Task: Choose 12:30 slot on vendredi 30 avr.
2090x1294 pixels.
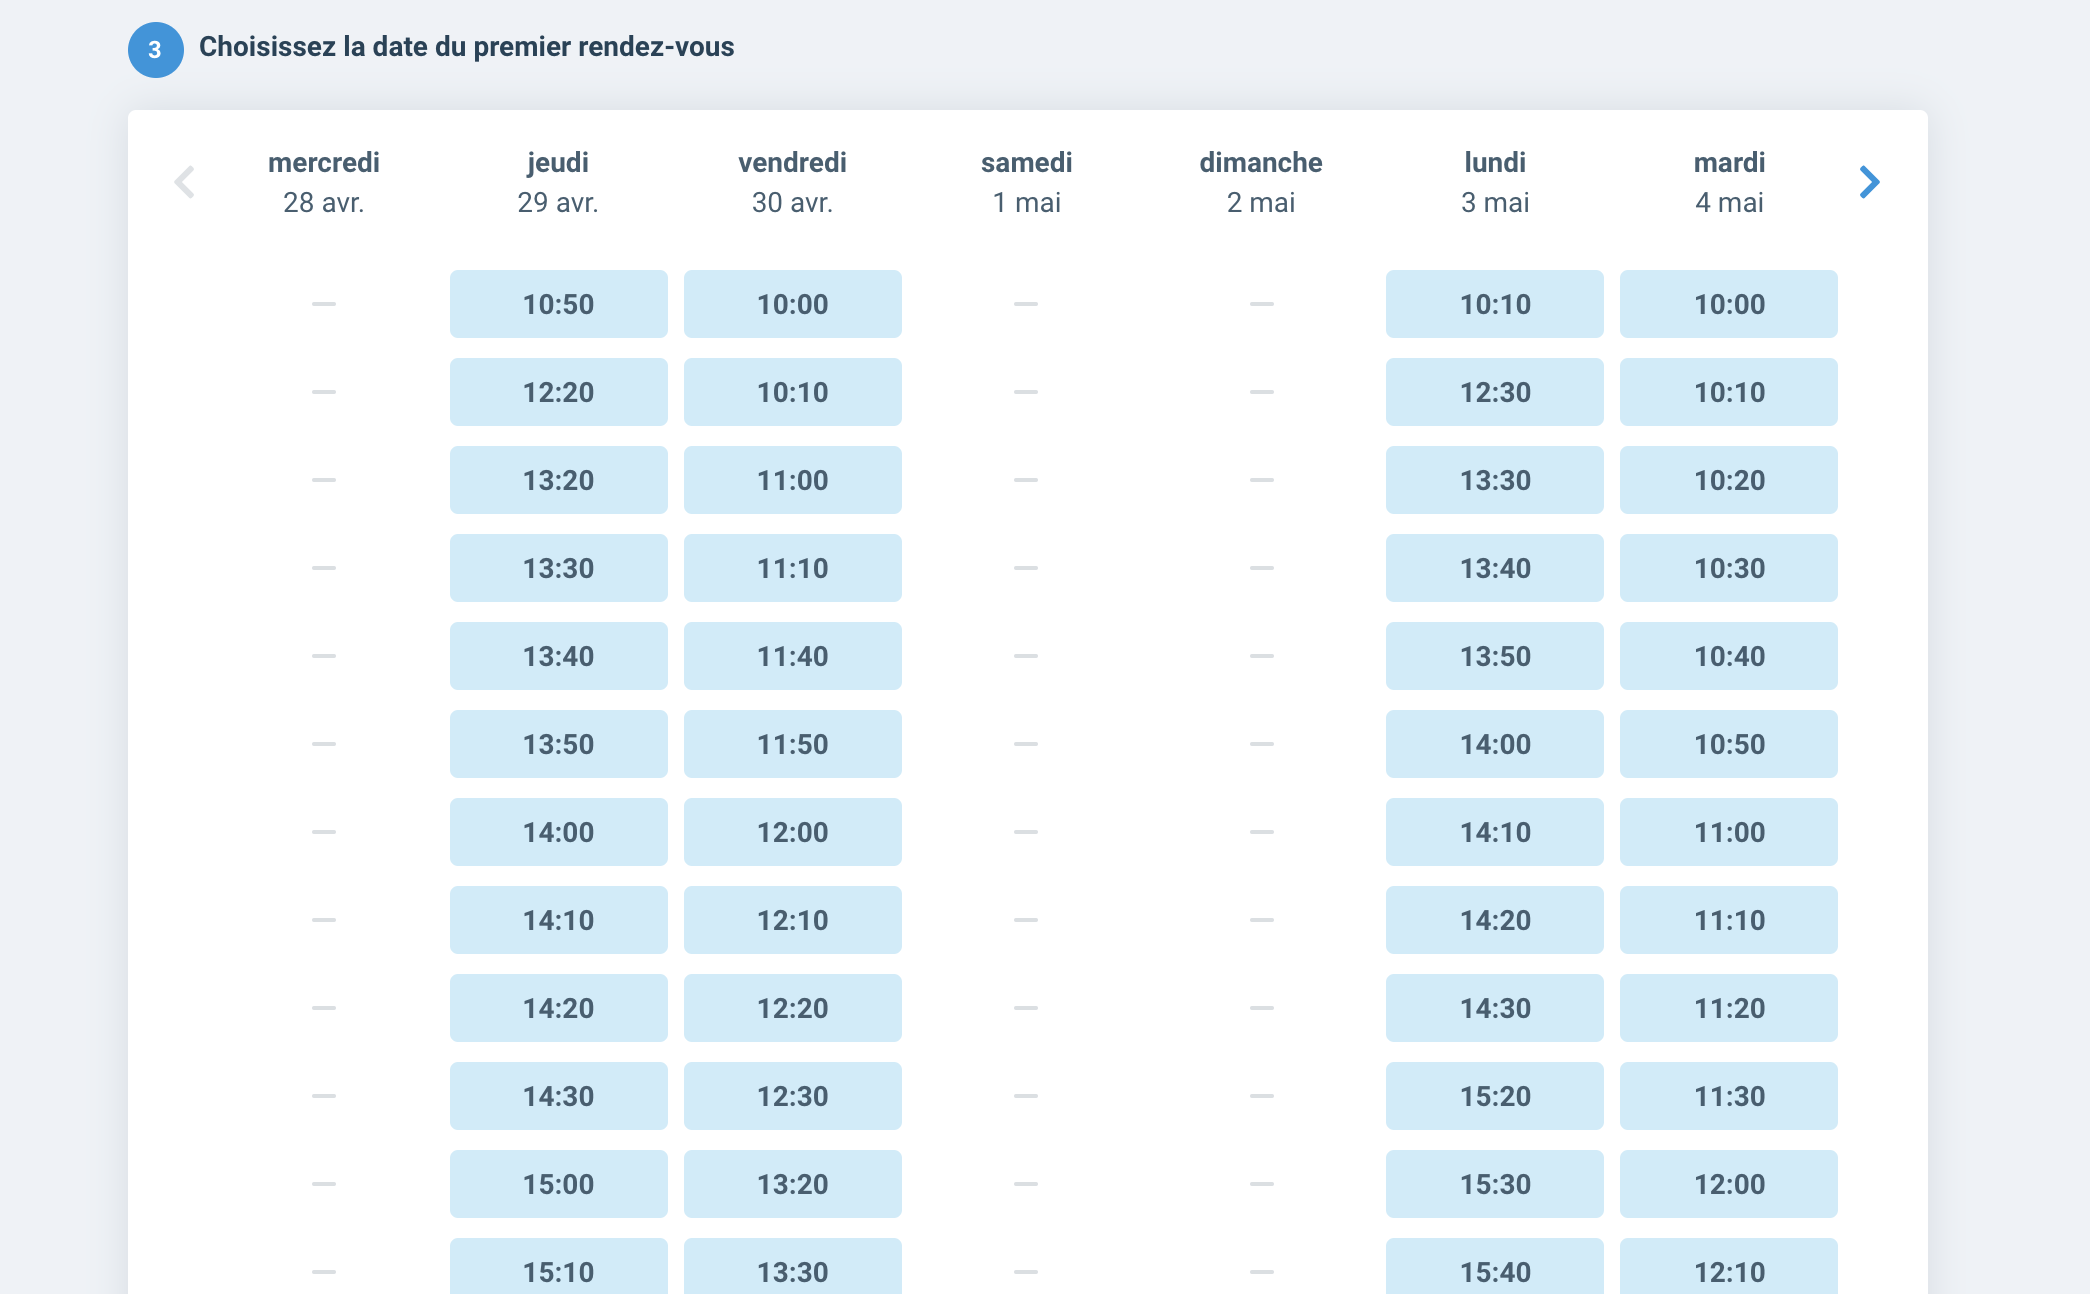Action: tap(792, 1096)
